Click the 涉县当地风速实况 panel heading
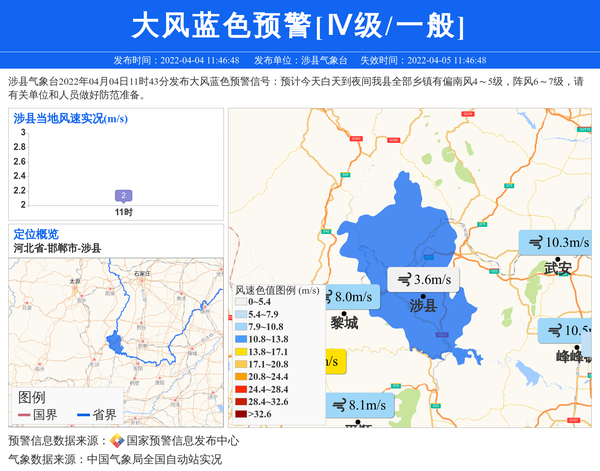The width and height of the screenshot is (600, 471). 70,118
